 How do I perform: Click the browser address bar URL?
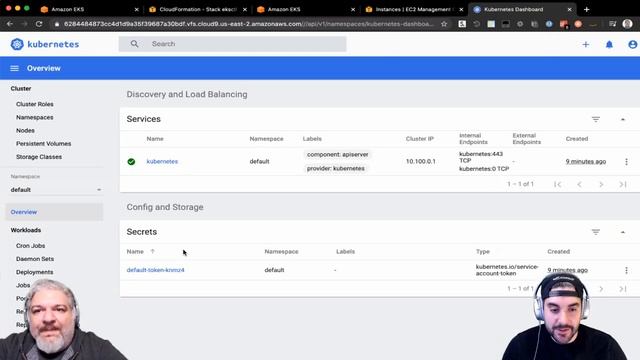(x=249, y=24)
